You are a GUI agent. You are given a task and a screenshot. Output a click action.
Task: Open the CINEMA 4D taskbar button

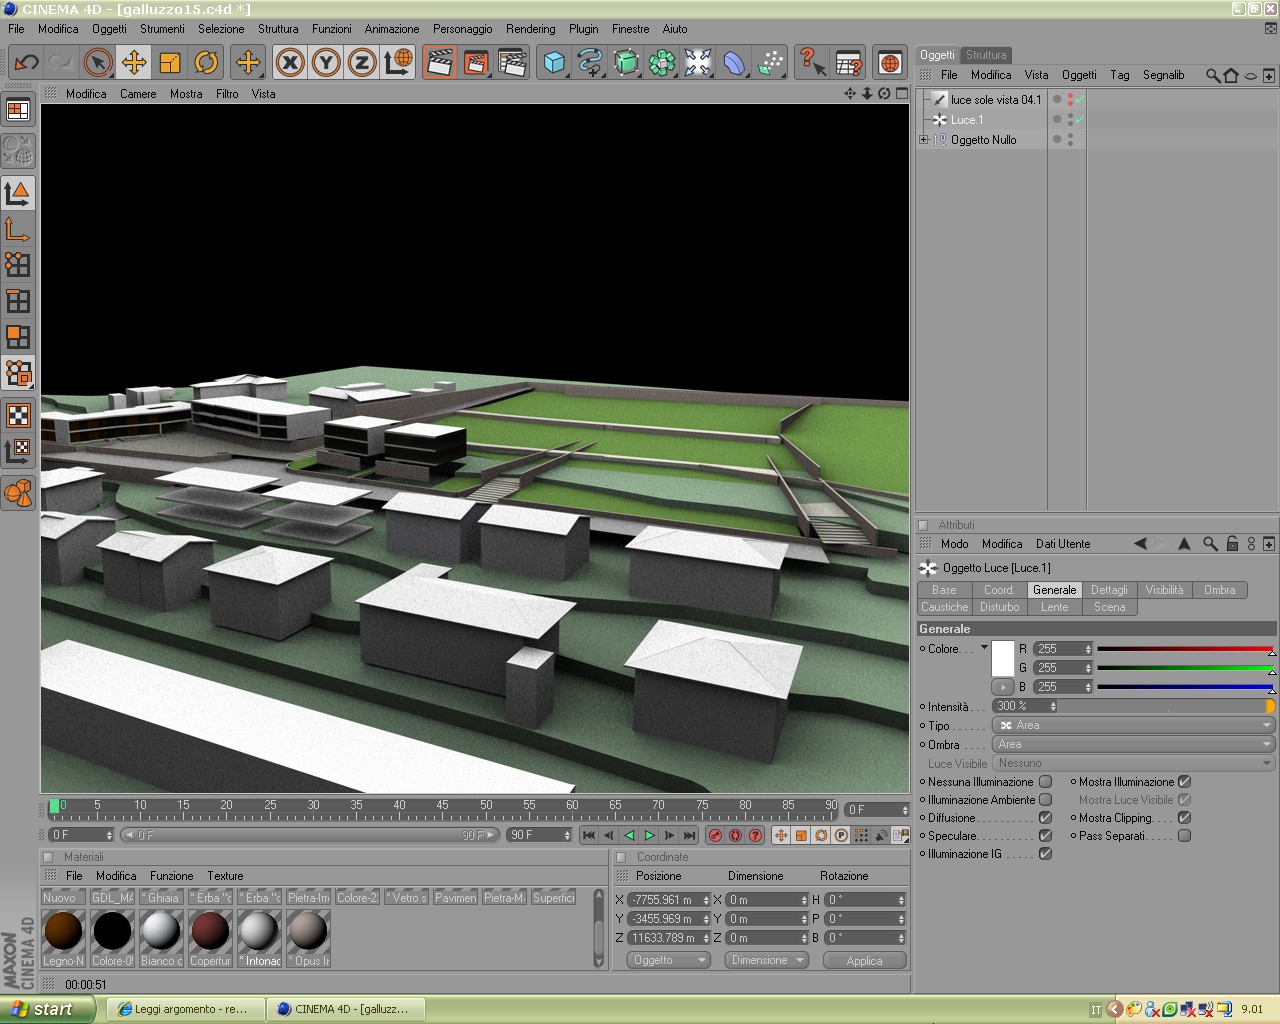click(345, 1009)
